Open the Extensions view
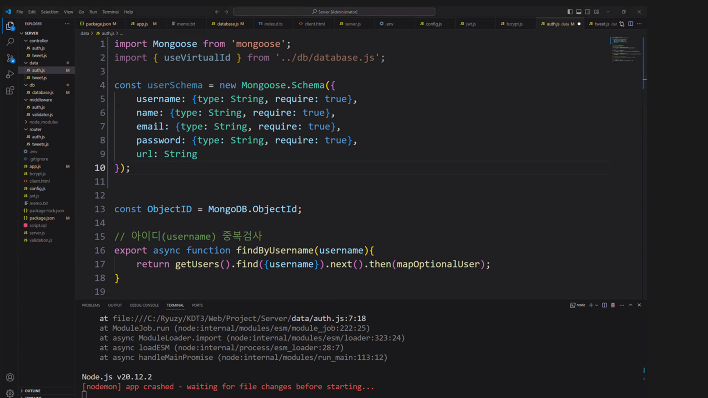 tap(10, 91)
